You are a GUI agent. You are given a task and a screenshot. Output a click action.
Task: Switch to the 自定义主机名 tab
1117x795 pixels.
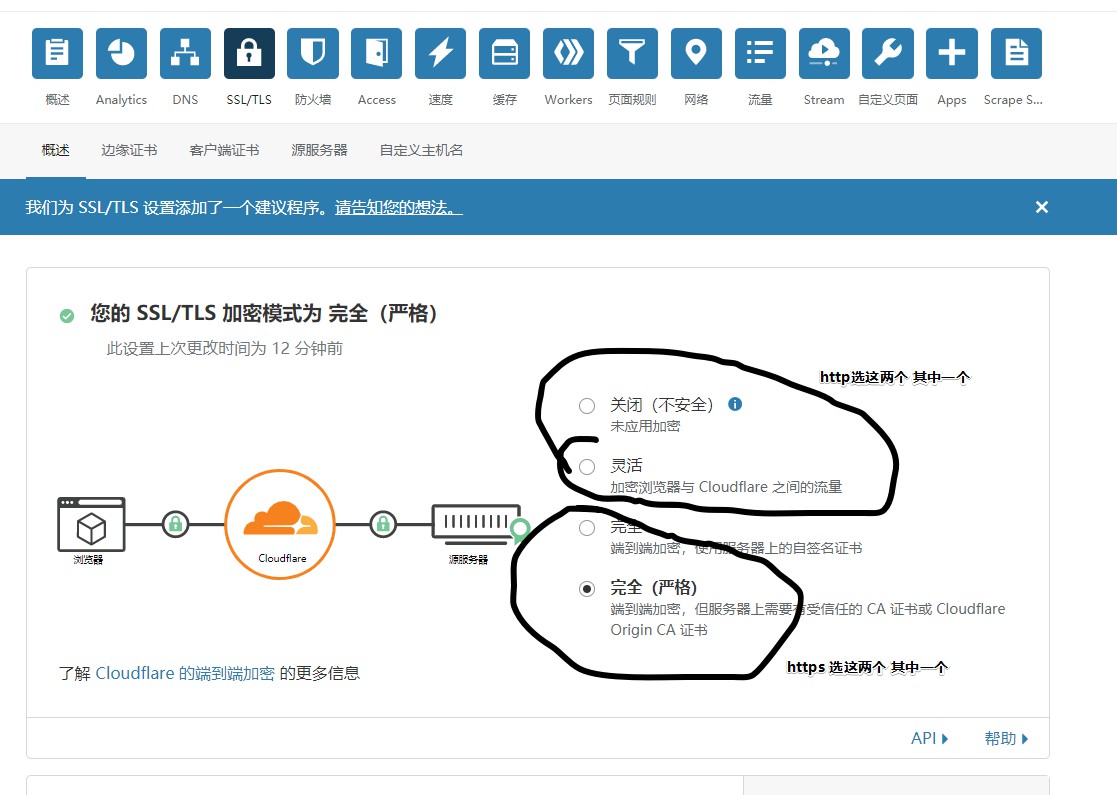click(x=421, y=150)
